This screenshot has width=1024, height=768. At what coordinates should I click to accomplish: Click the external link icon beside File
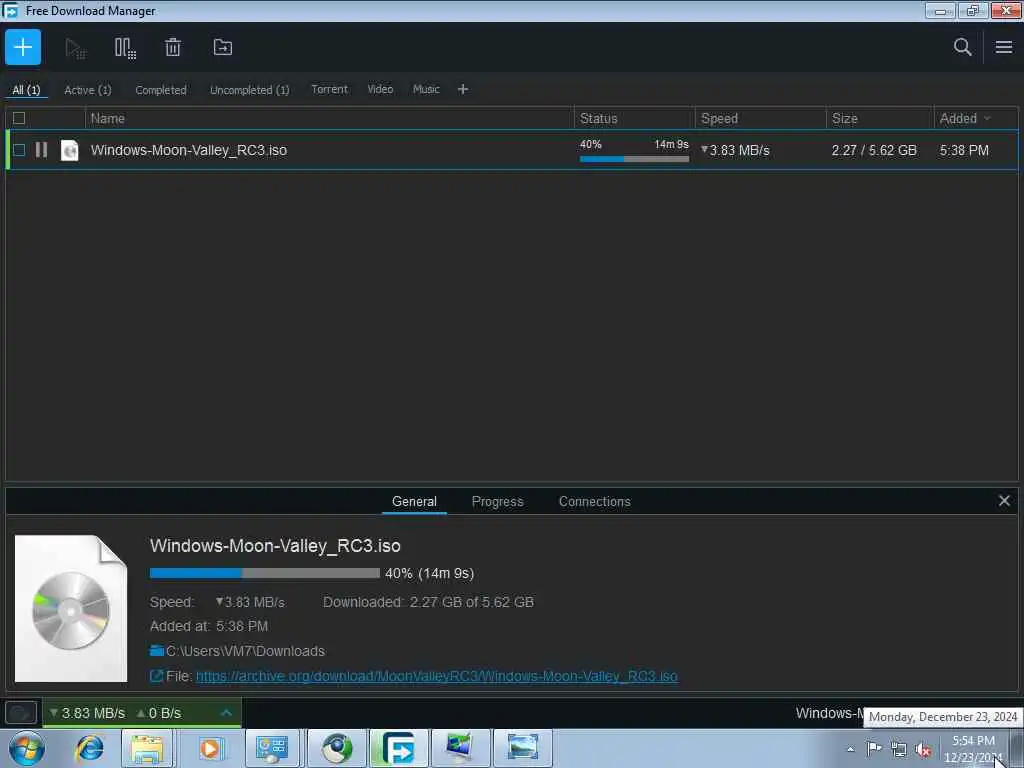156,675
